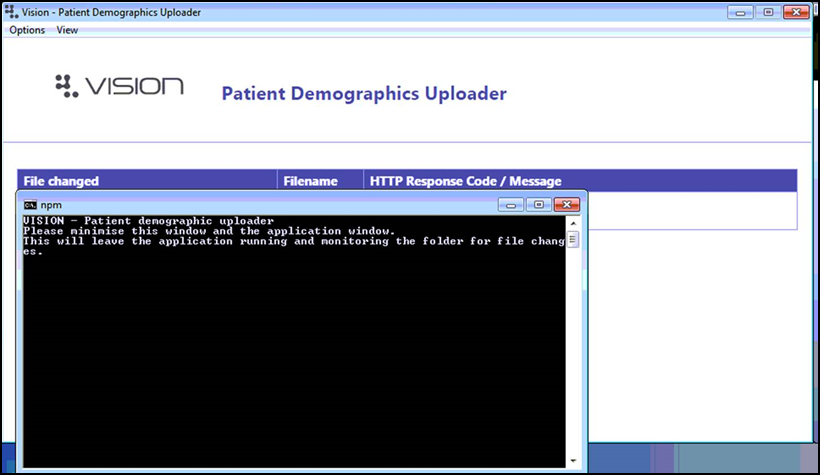Click the 'Patient Demographics Uploader' heading

click(x=363, y=94)
